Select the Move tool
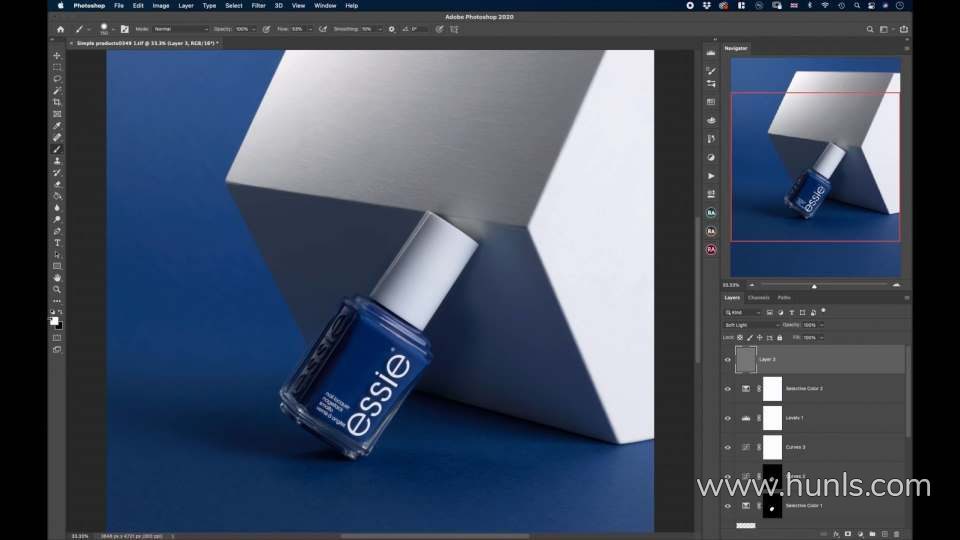 (57, 55)
